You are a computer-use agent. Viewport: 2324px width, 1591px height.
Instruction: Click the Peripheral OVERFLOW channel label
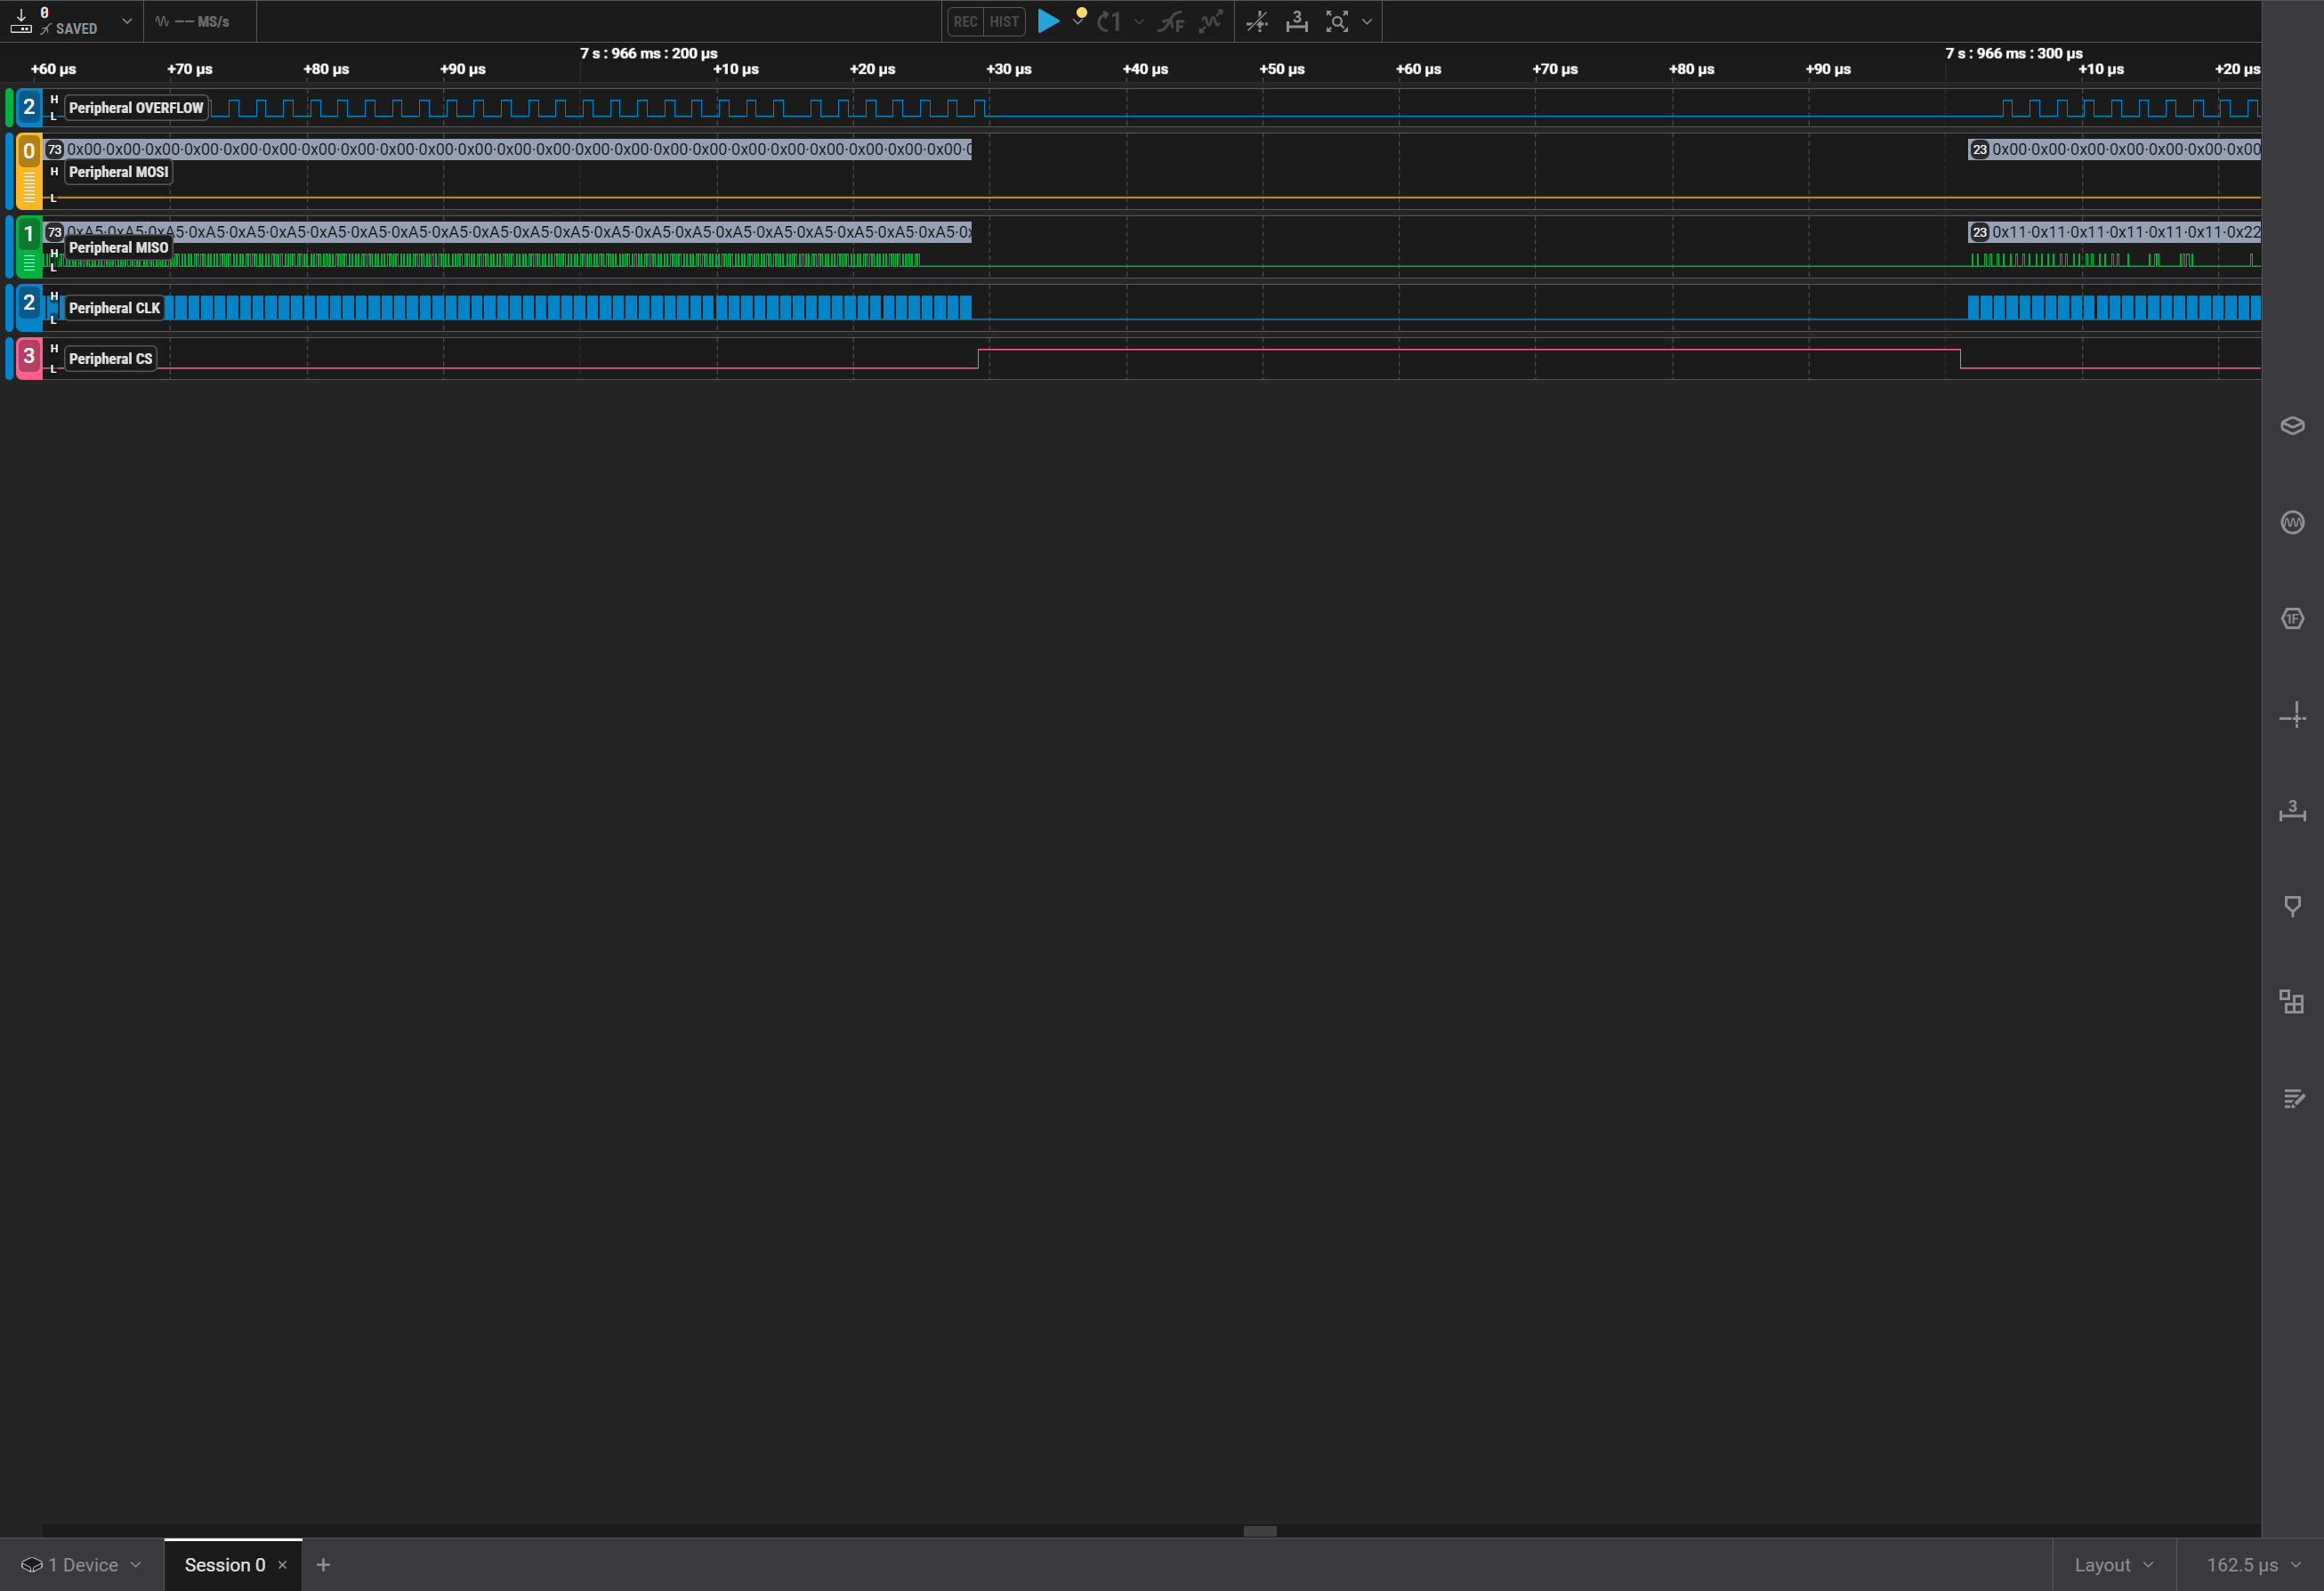point(136,108)
